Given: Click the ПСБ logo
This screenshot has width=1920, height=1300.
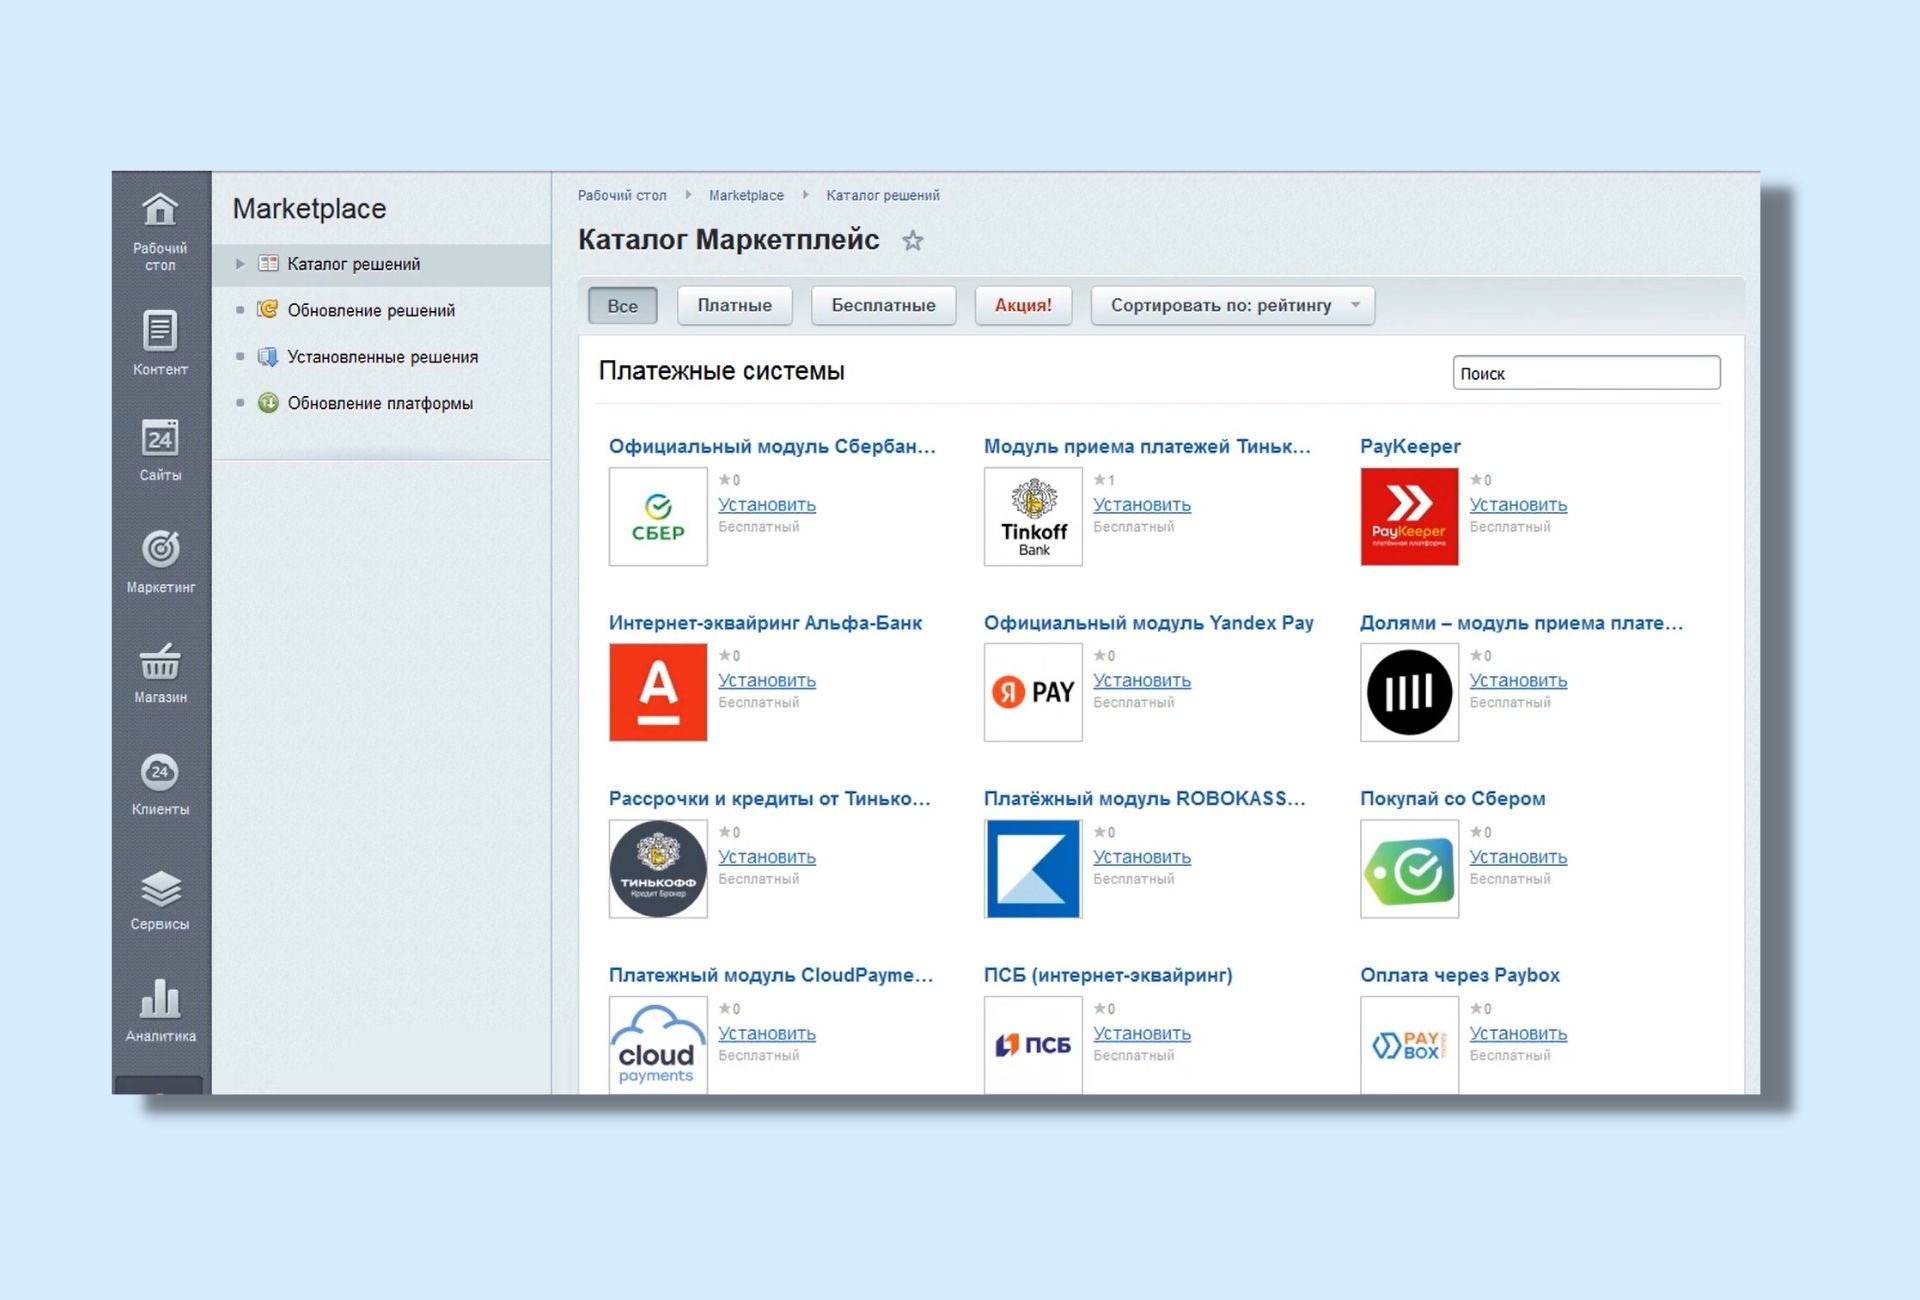Looking at the screenshot, I should coord(1033,1045).
